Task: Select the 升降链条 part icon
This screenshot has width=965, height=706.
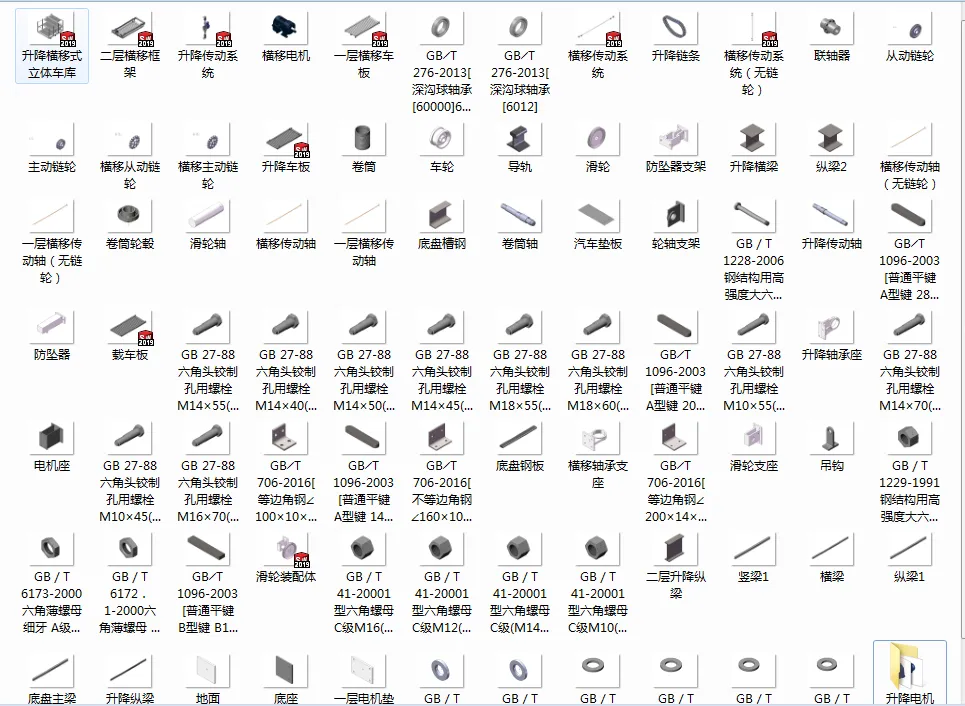Action: click(x=676, y=29)
